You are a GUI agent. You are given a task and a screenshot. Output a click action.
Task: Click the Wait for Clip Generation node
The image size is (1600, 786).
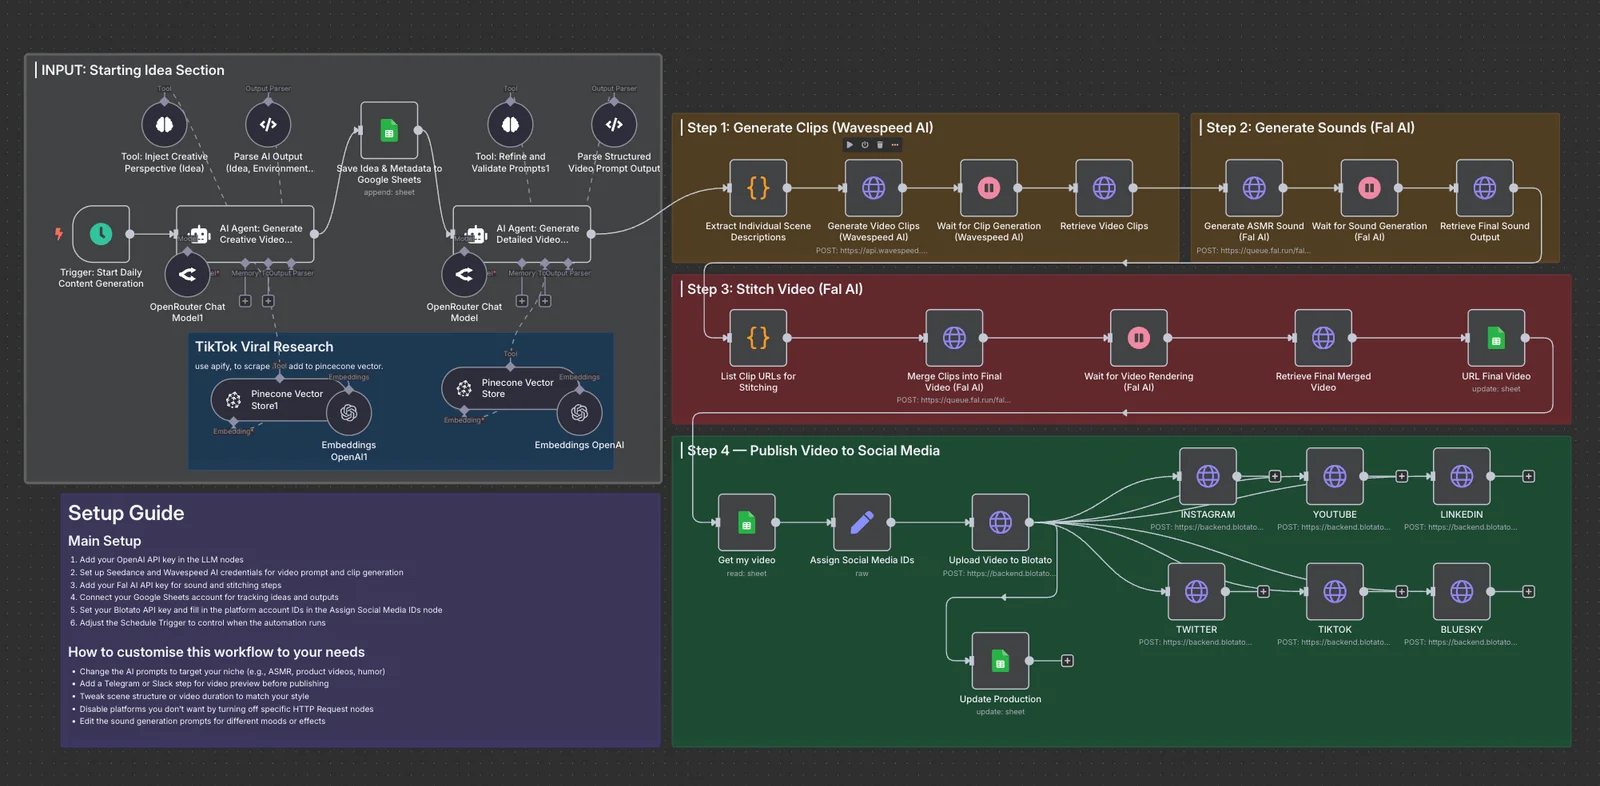coord(988,188)
